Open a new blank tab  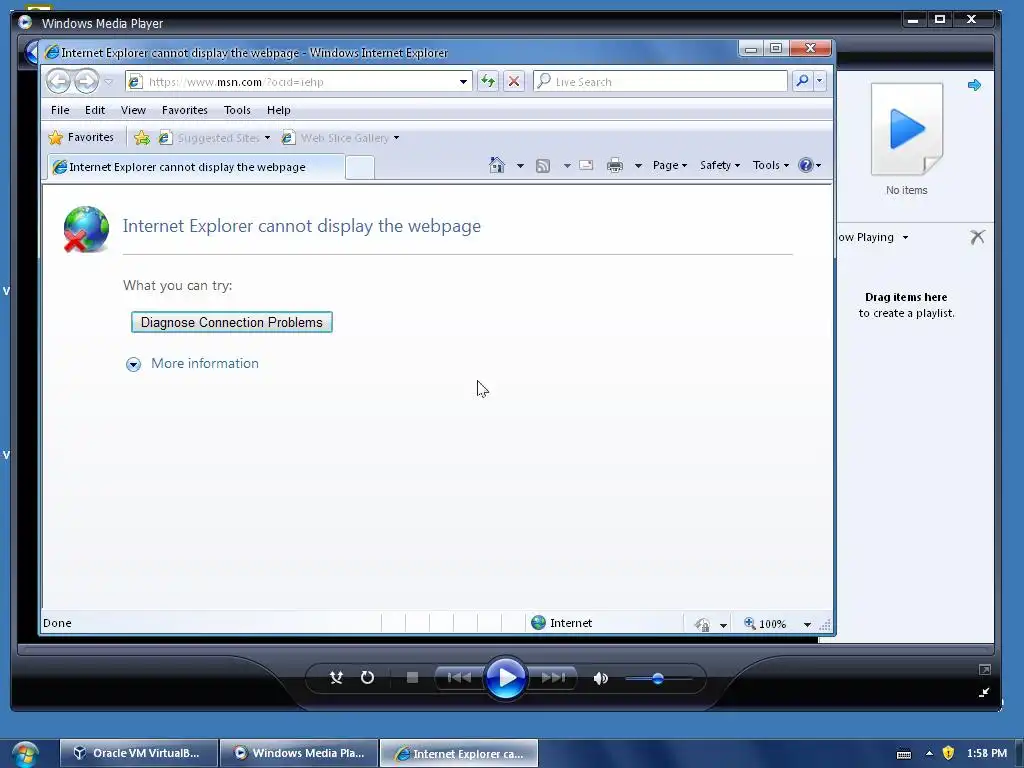359,168
